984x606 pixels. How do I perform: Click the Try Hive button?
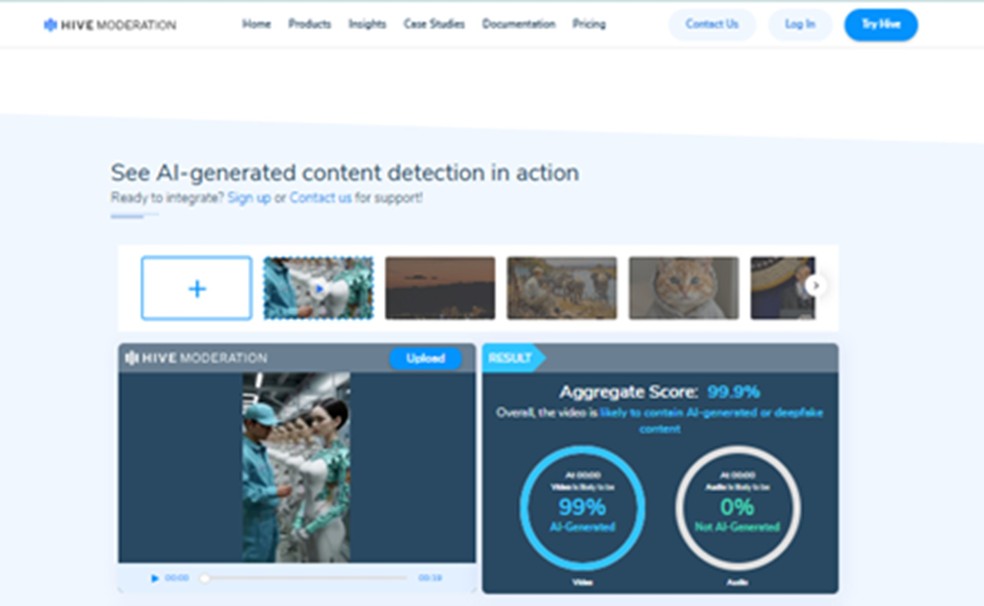(x=881, y=24)
